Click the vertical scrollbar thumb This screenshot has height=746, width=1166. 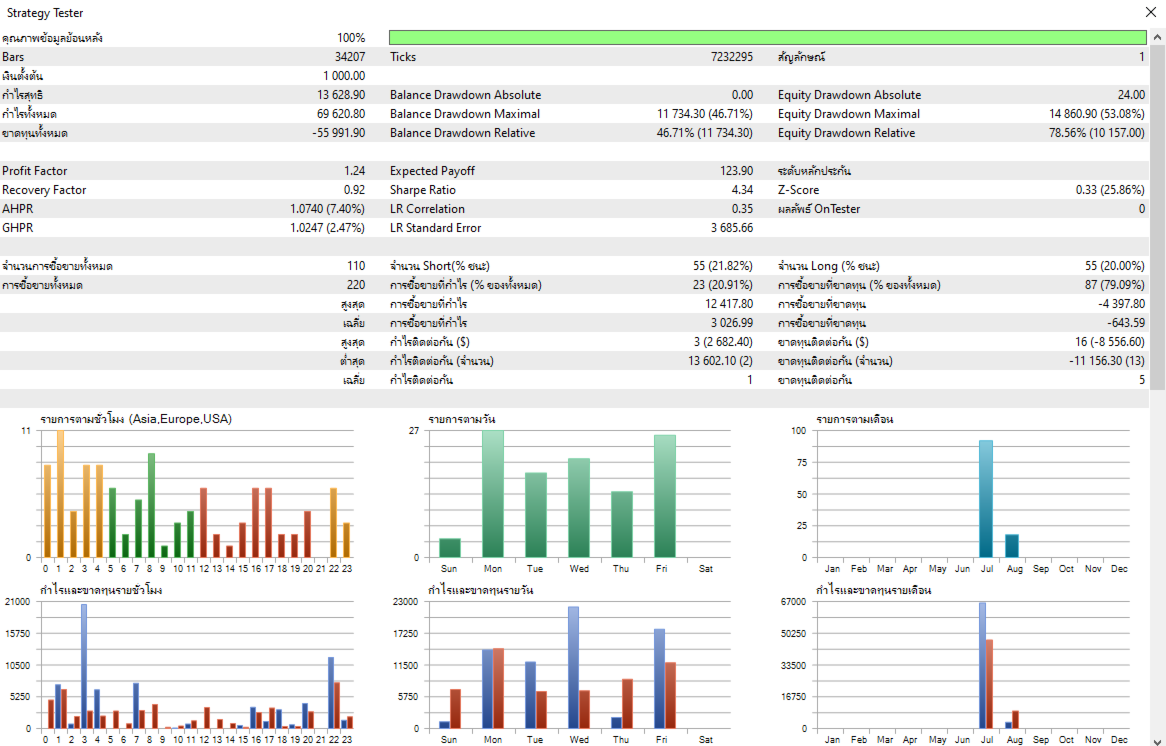(1158, 216)
